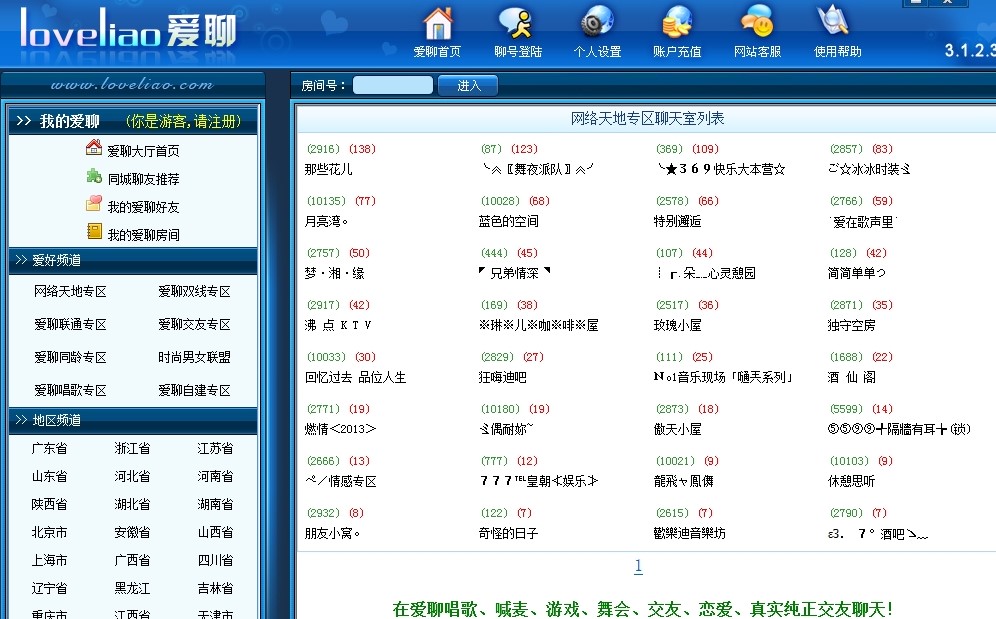Click house icon beside 爱聊大厅首页
Screen dimensions: 996x619
click(94, 147)
